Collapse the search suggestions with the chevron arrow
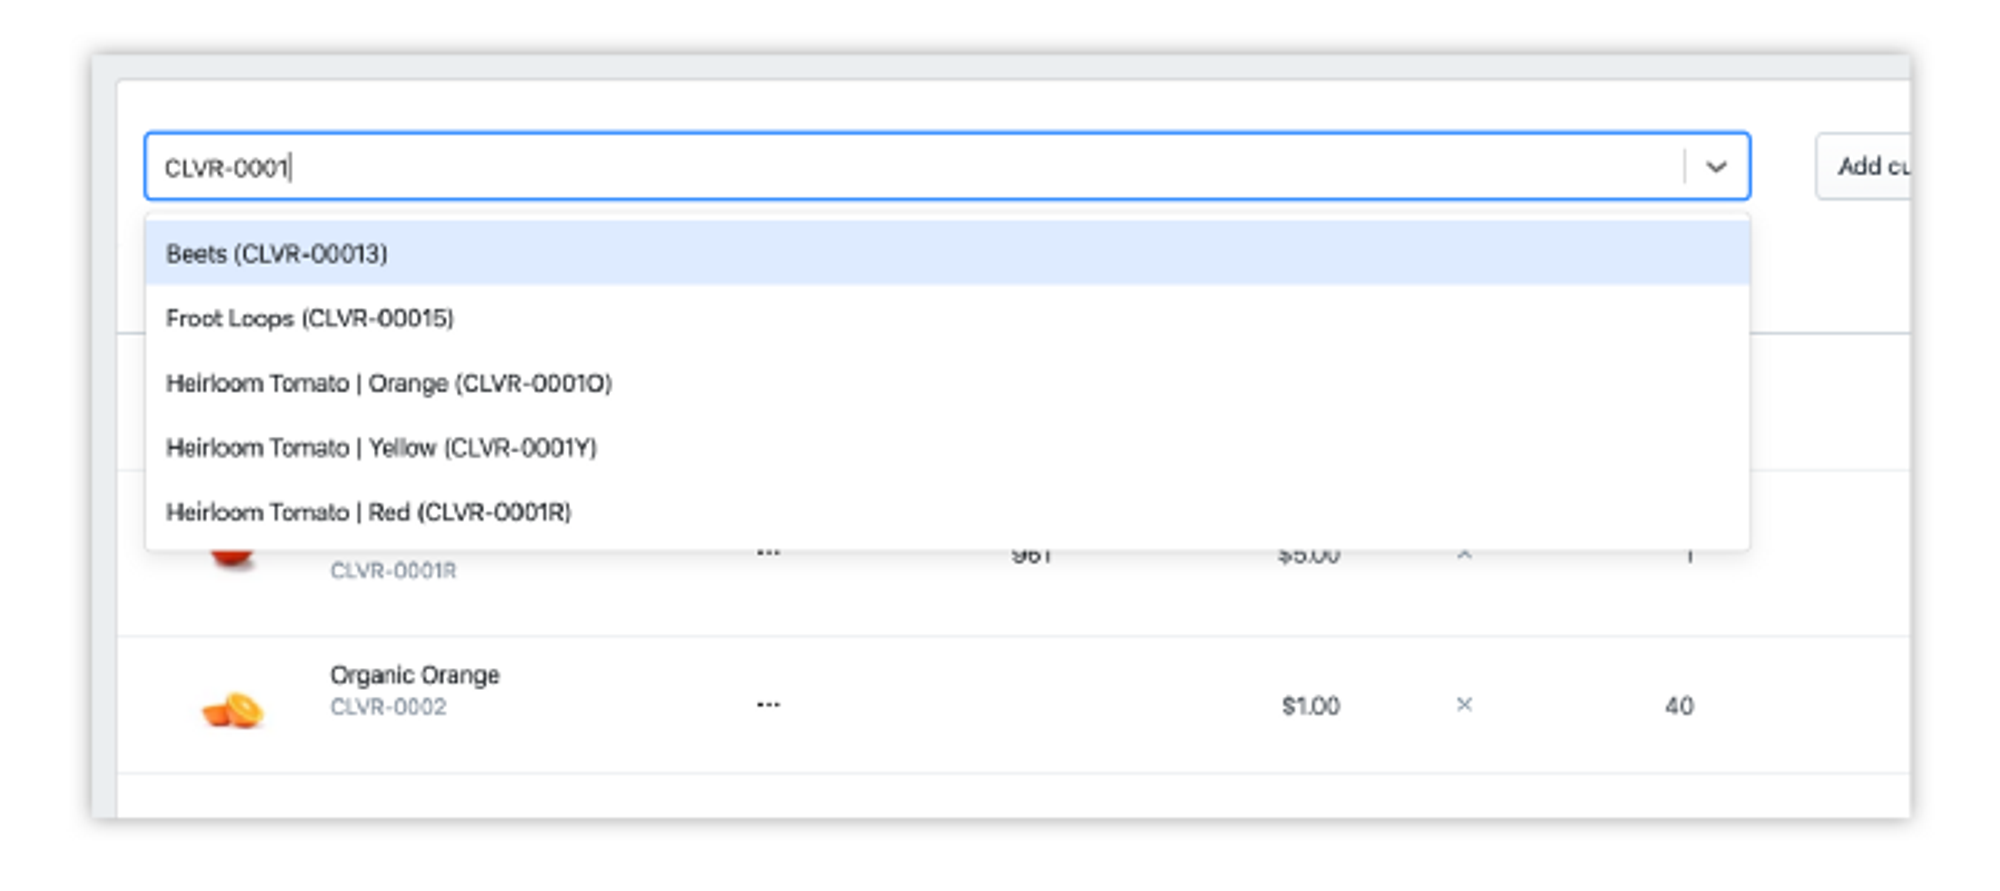 tap(1716, 167)
